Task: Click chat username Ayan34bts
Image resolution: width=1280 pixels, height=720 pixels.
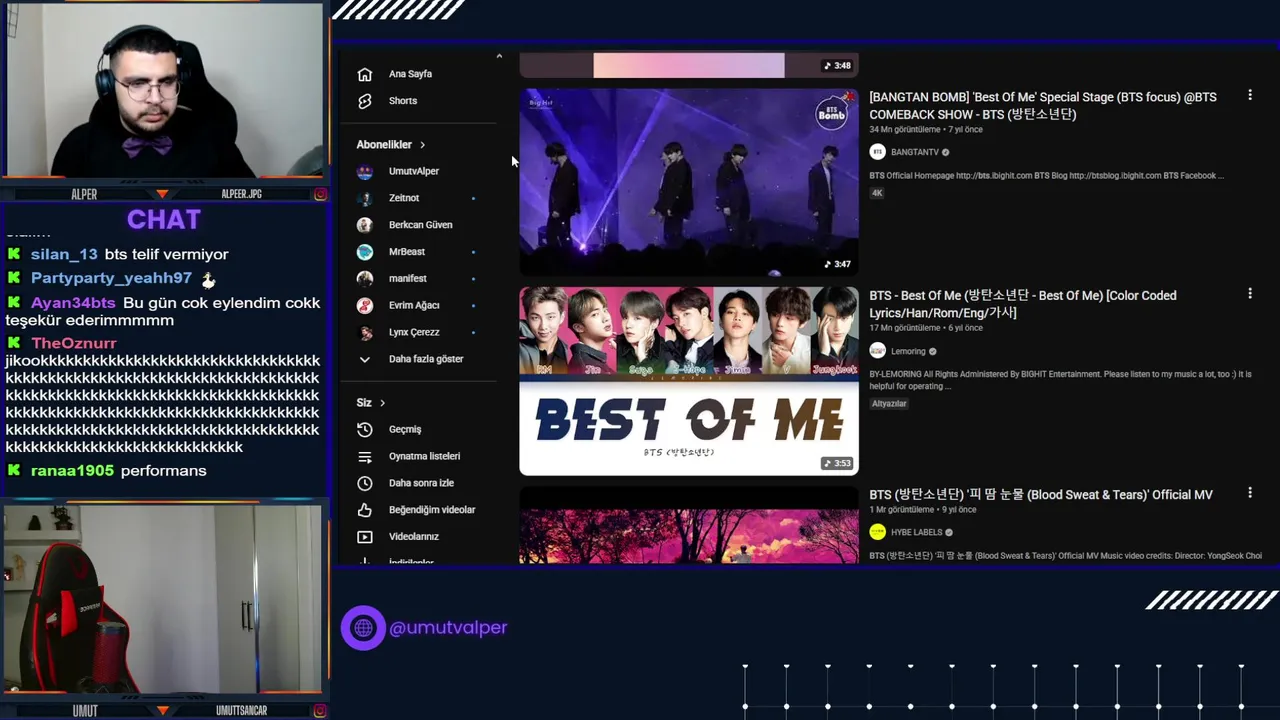Action: click(73, 302)
